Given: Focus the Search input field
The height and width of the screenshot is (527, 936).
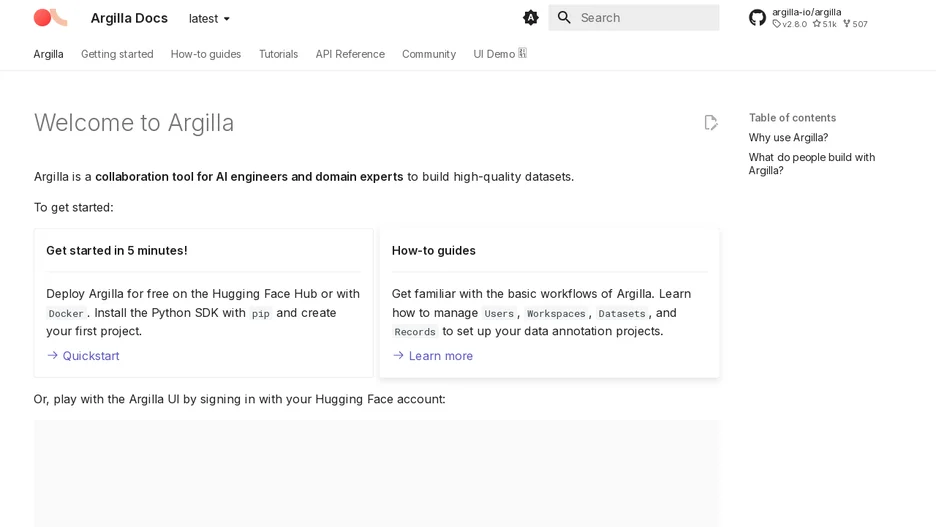Looking at the screenshot, I should (634, 18).
